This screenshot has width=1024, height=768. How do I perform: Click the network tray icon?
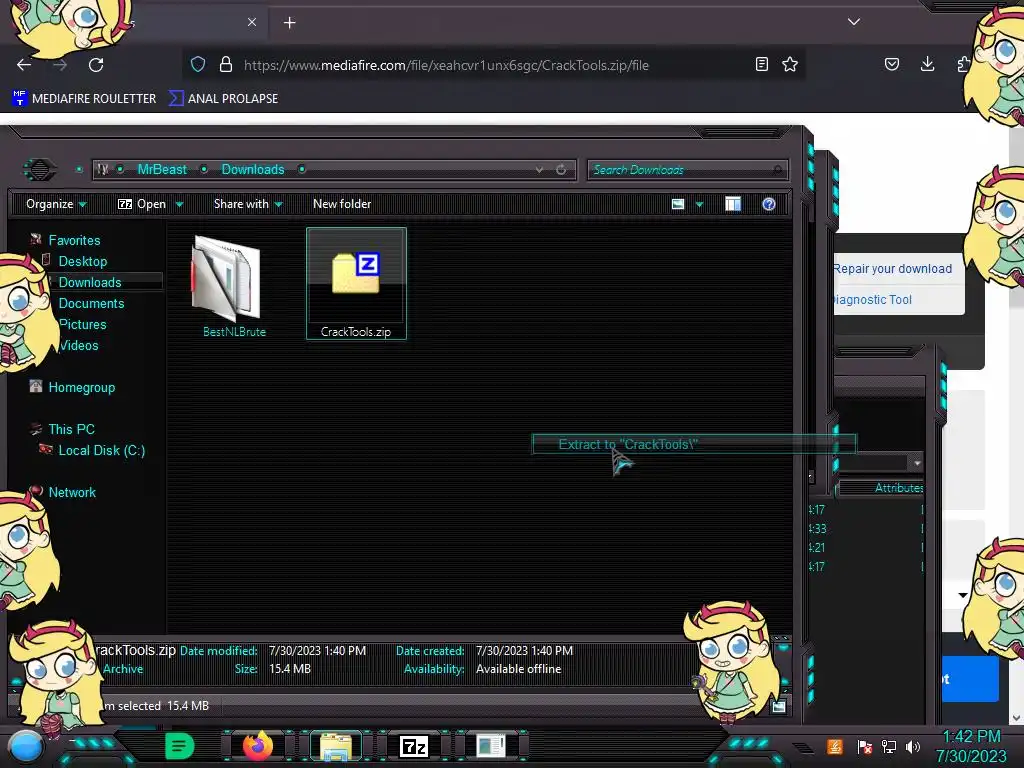pos(889,746)
